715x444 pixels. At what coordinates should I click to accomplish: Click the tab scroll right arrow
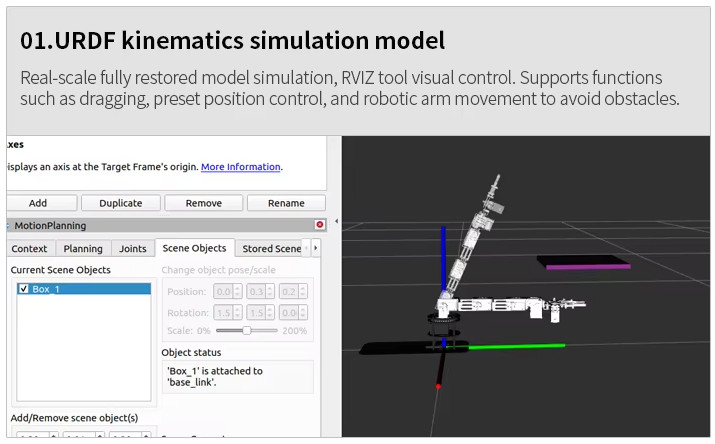[x=316, y=248]
